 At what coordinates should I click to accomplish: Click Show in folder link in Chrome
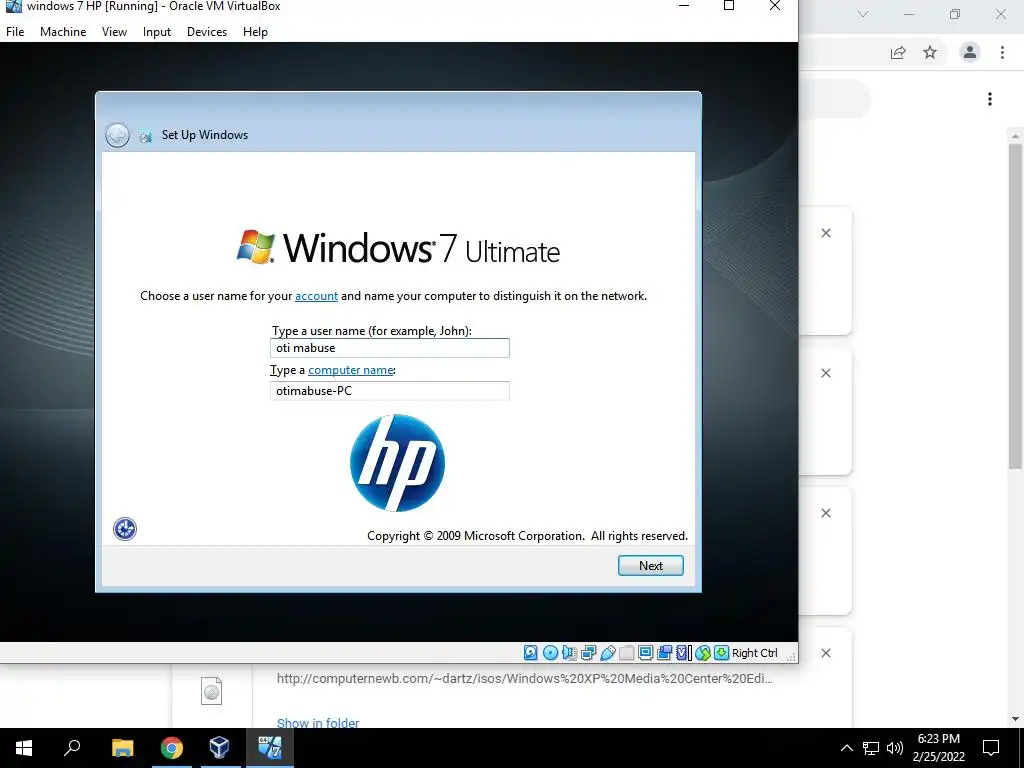tap(318, 723)
